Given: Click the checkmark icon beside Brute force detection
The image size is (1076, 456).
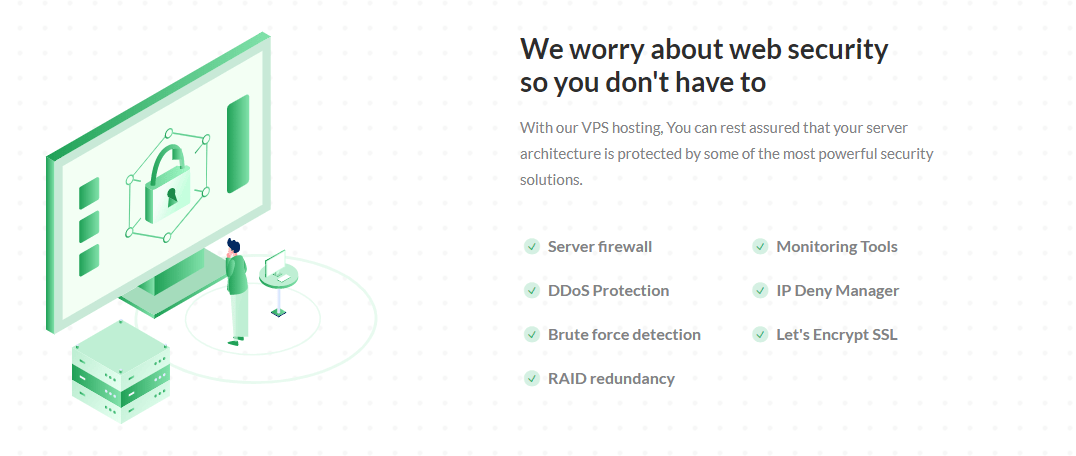Looking at the screenshot, I should pyautogui.click(x=532, y=334).
